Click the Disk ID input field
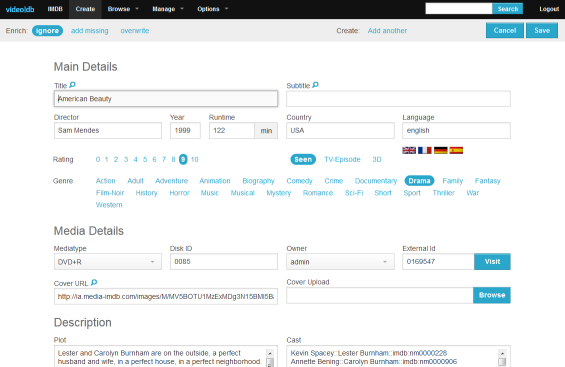Viewport: 565px width, 367px height. click(224, 262)
